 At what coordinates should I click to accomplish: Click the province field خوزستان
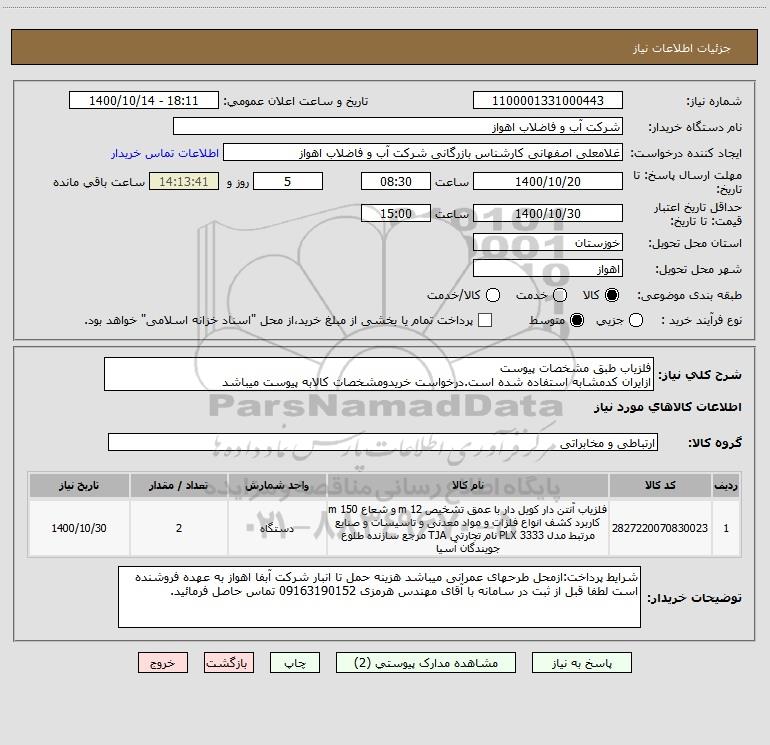pyautogui.click(x=548, y=242)
